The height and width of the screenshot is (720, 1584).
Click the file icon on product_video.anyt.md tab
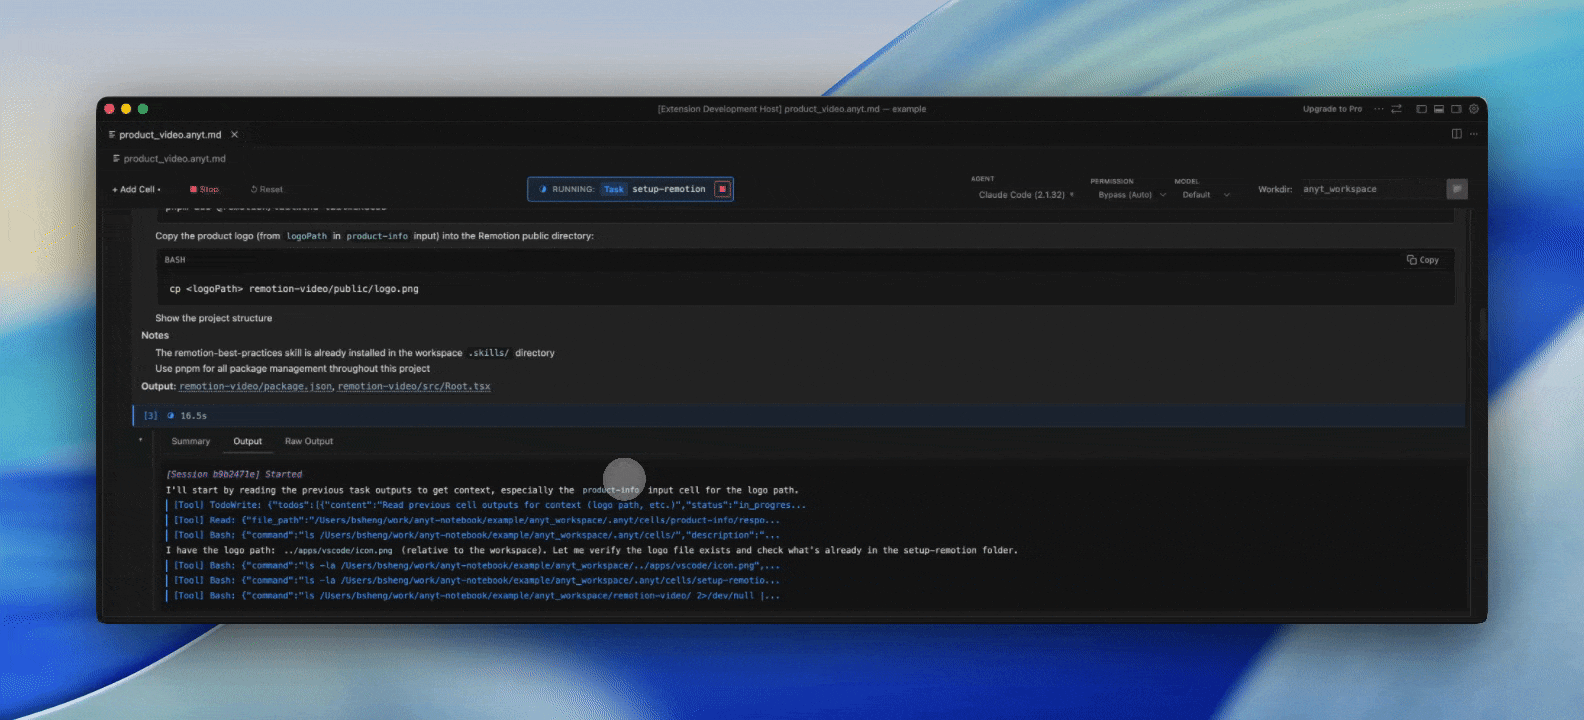point(112,134)
